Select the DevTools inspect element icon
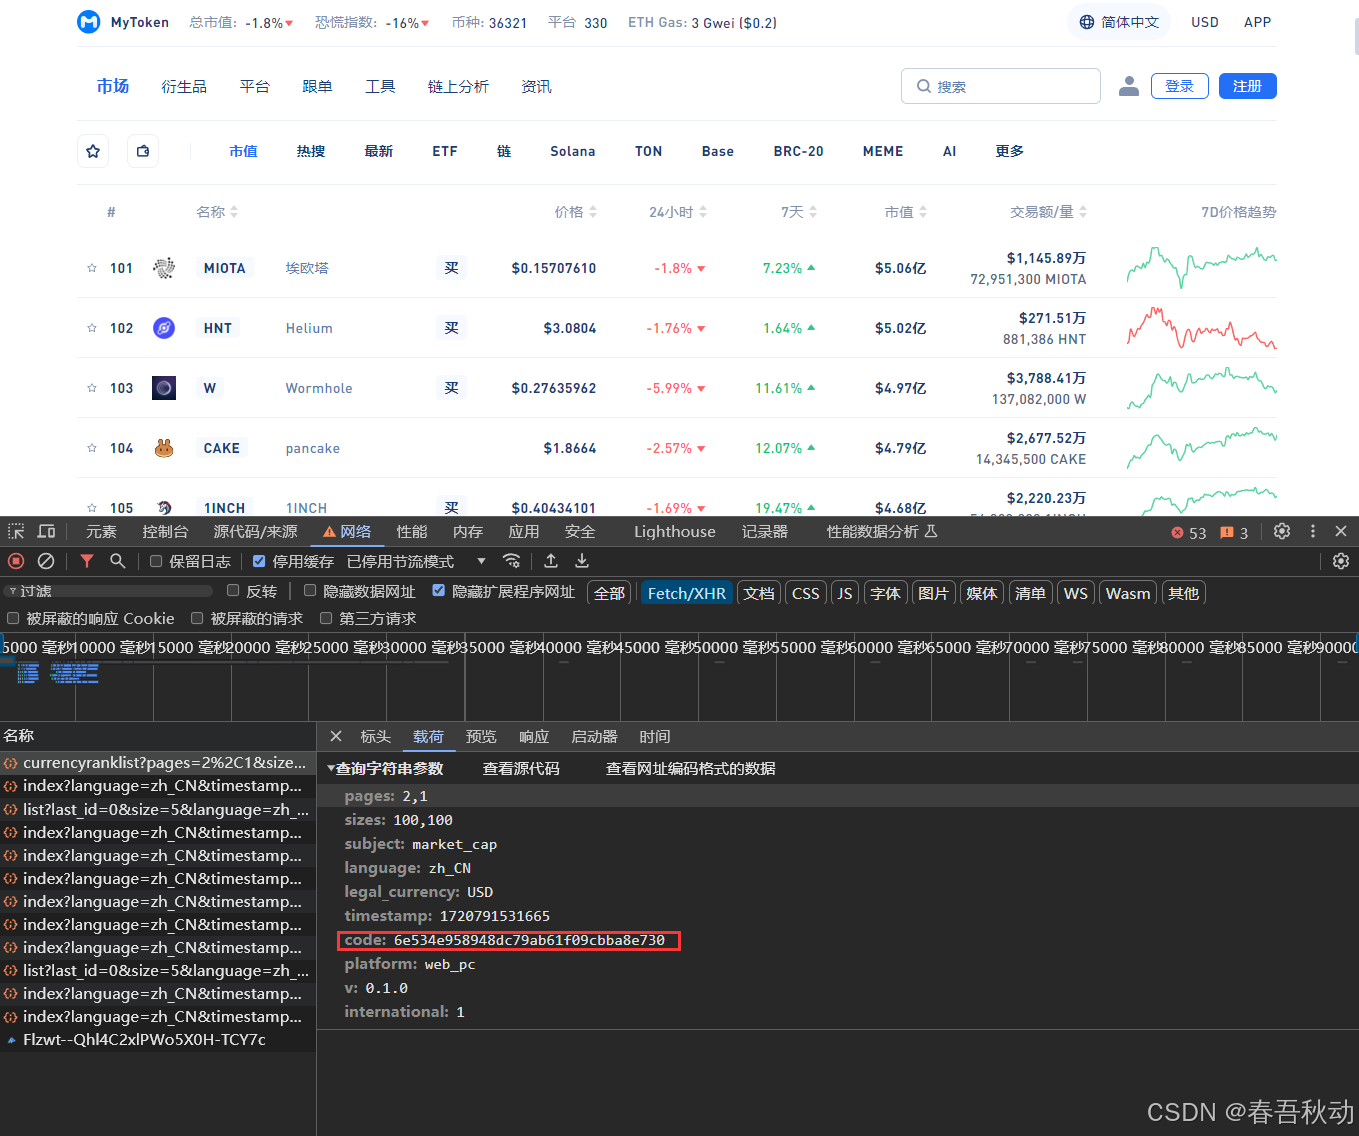The height and width of the screenshot is (1136, 1359). coord(16,531)
